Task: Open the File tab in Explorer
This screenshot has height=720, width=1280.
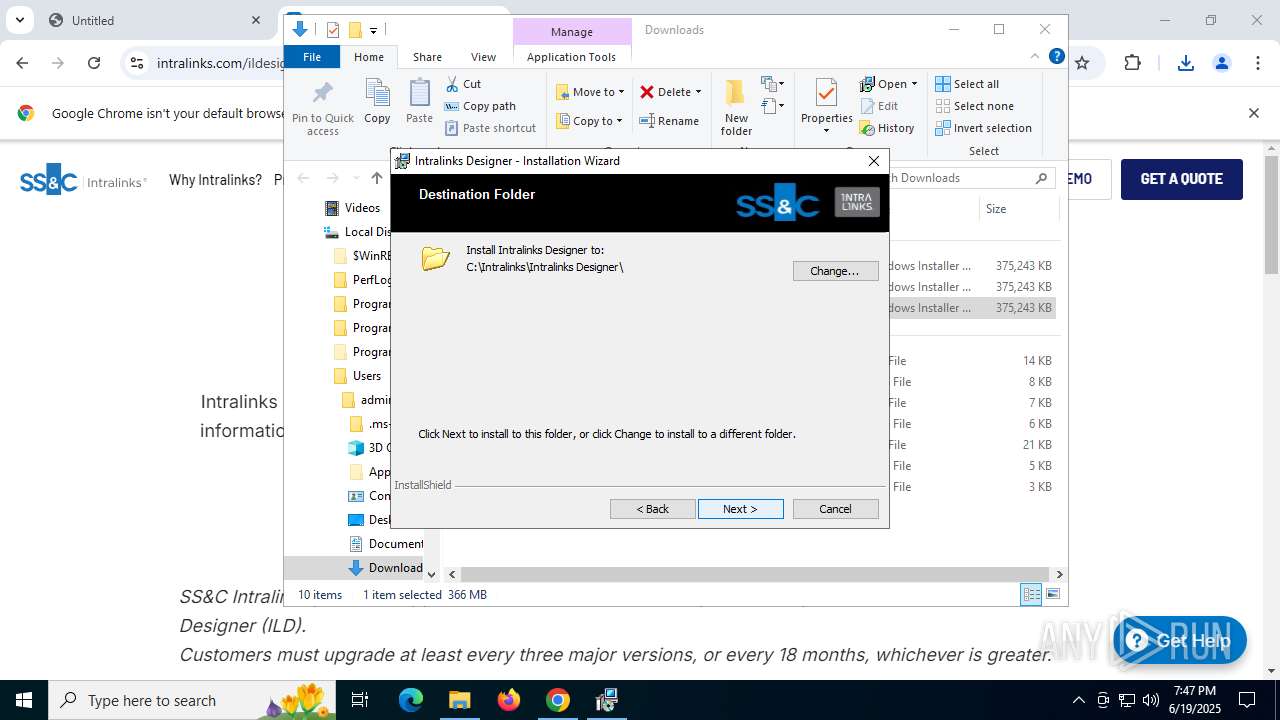Action: click(312, 57)
